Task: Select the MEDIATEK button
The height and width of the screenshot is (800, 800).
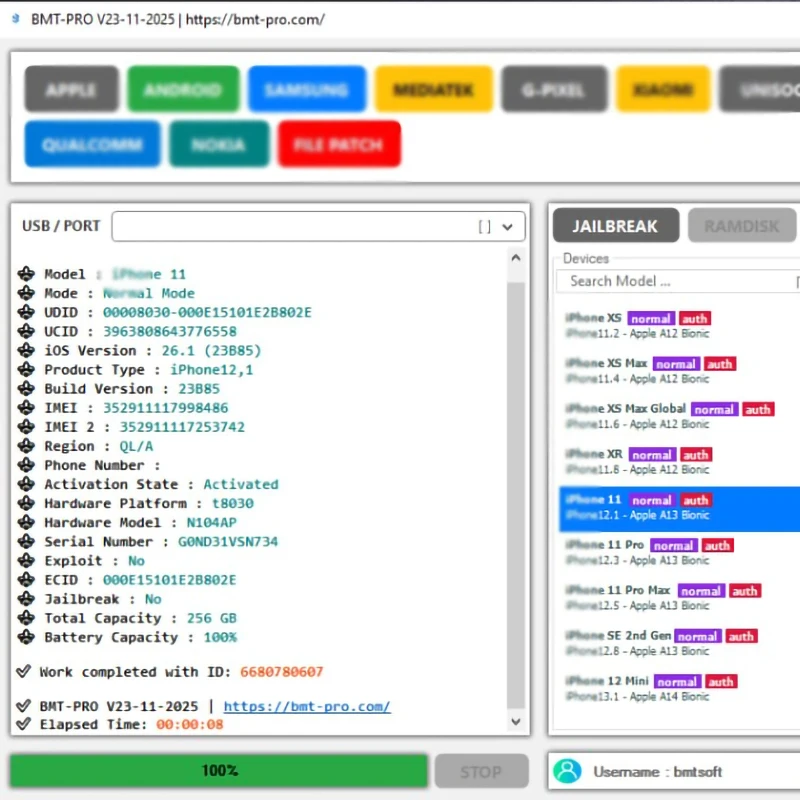Action: pos(434,89)
